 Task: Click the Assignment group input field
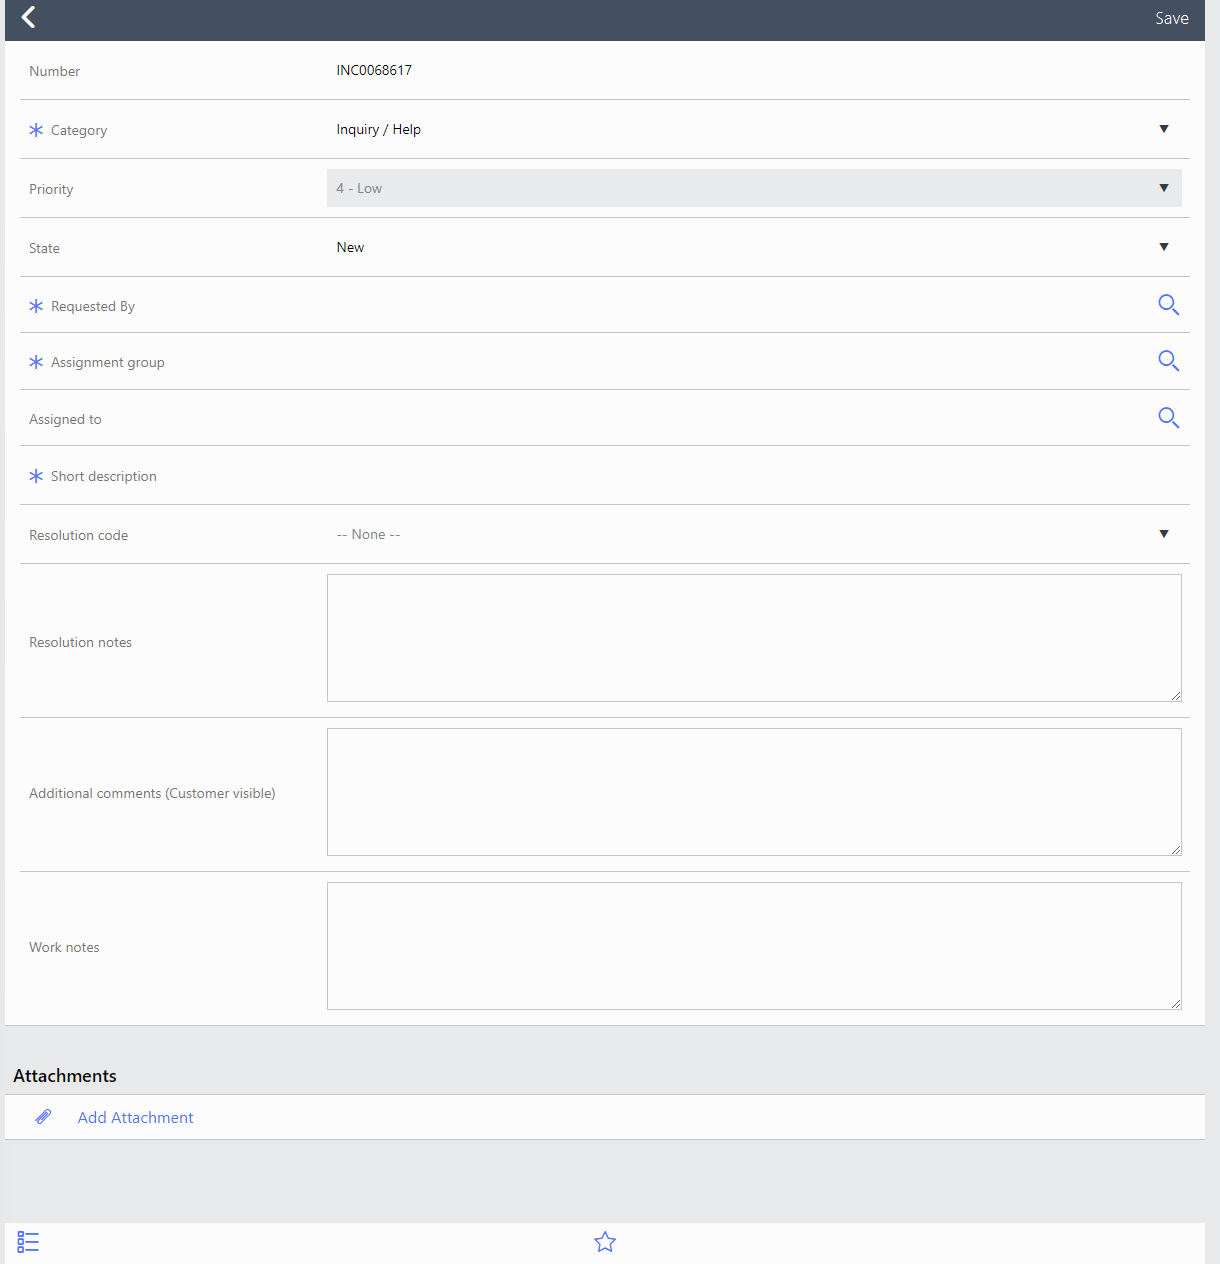pos(740,361)
